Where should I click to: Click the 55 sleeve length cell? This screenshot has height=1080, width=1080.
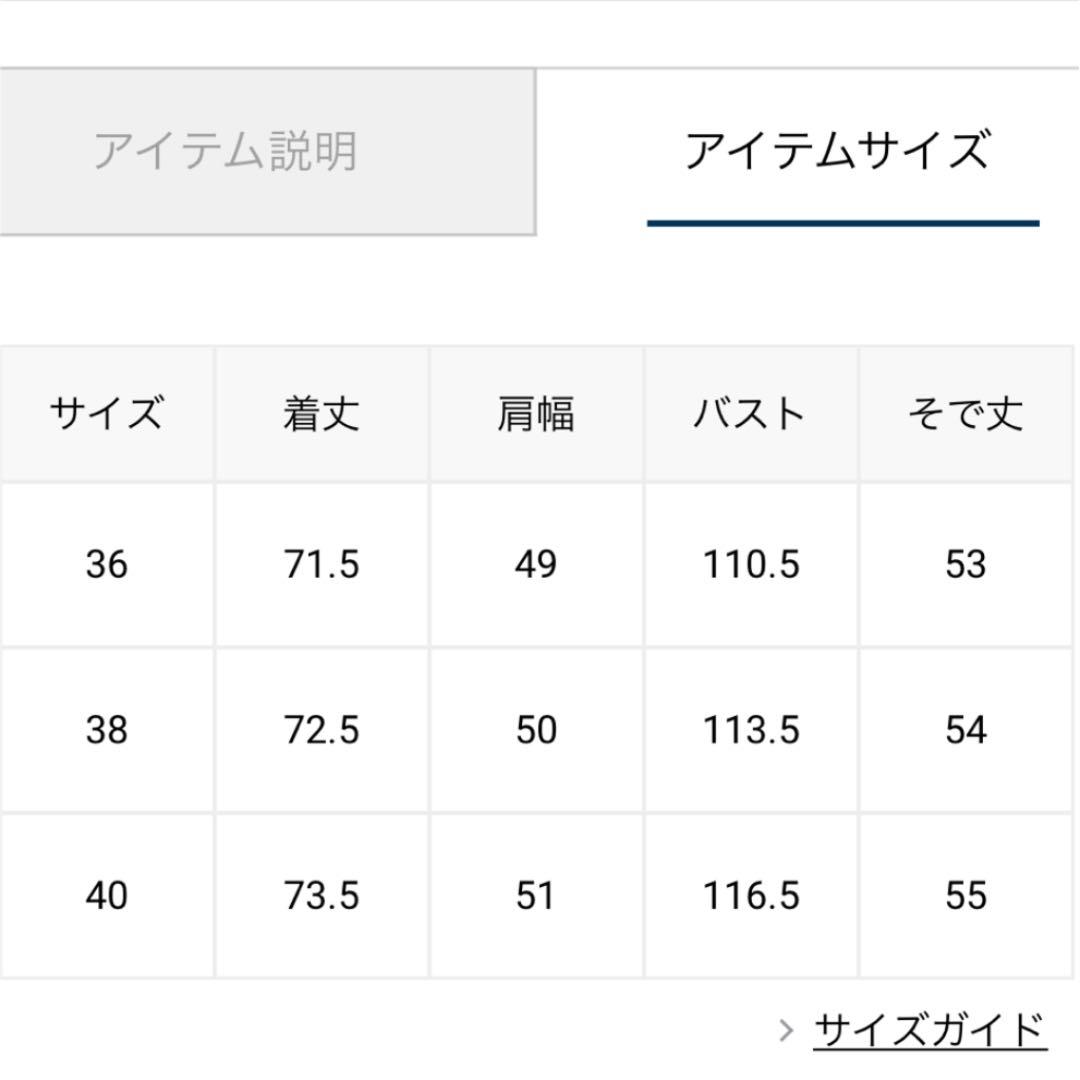pos(965,895)
